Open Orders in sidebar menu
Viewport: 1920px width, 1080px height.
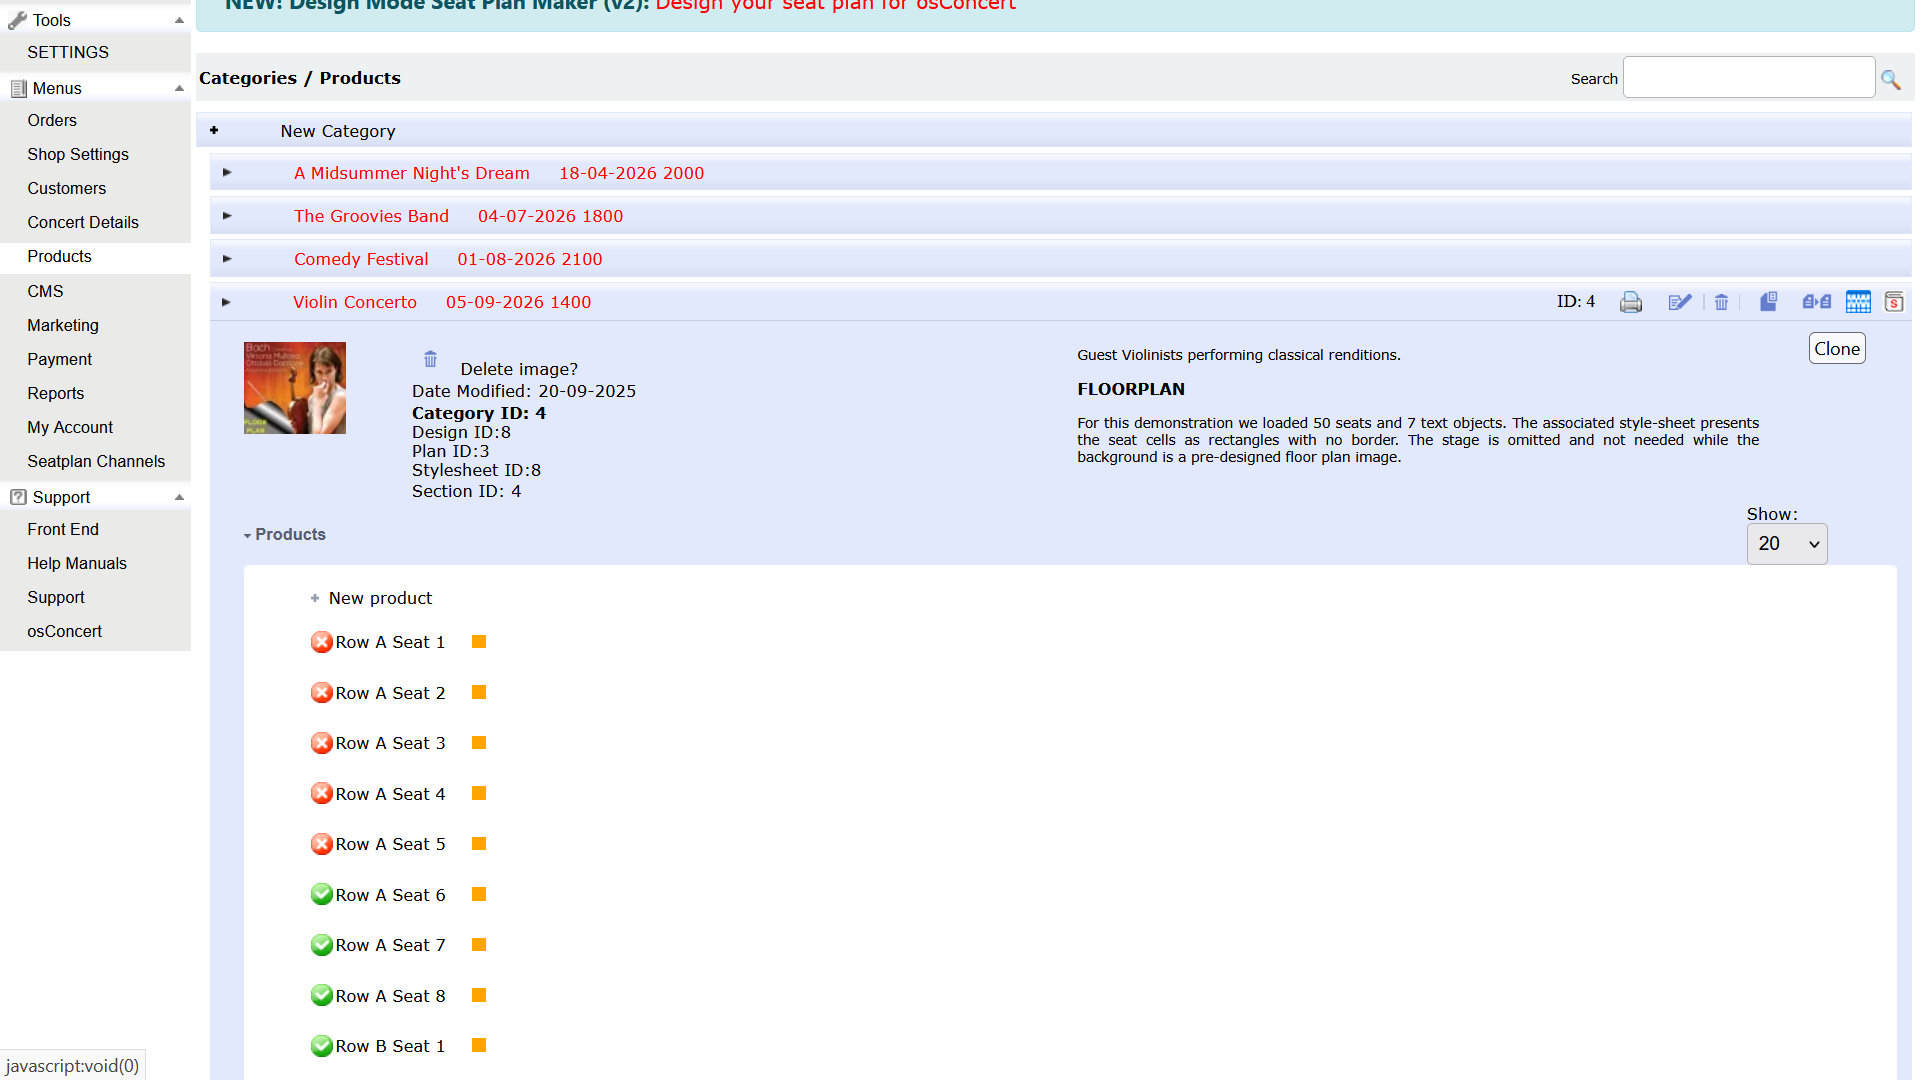(x=52, y=120)
